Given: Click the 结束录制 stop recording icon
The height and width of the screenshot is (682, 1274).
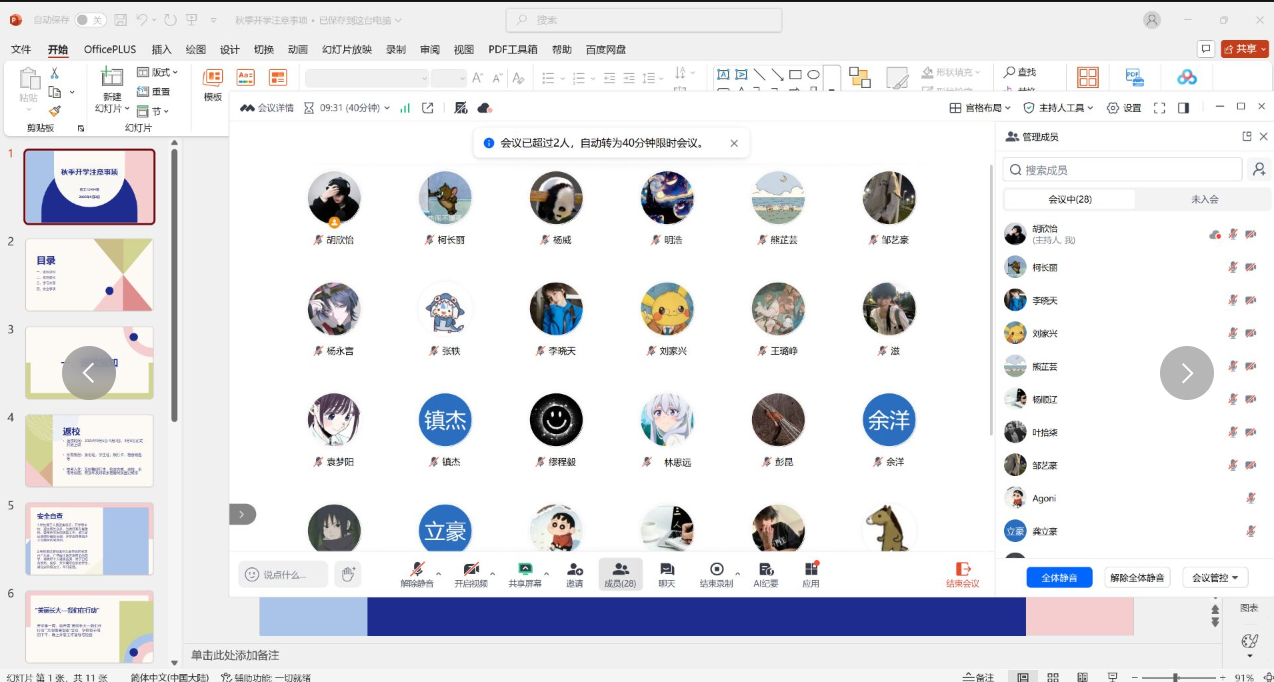Looking at the screenshot, I should (x=716, y=570).
